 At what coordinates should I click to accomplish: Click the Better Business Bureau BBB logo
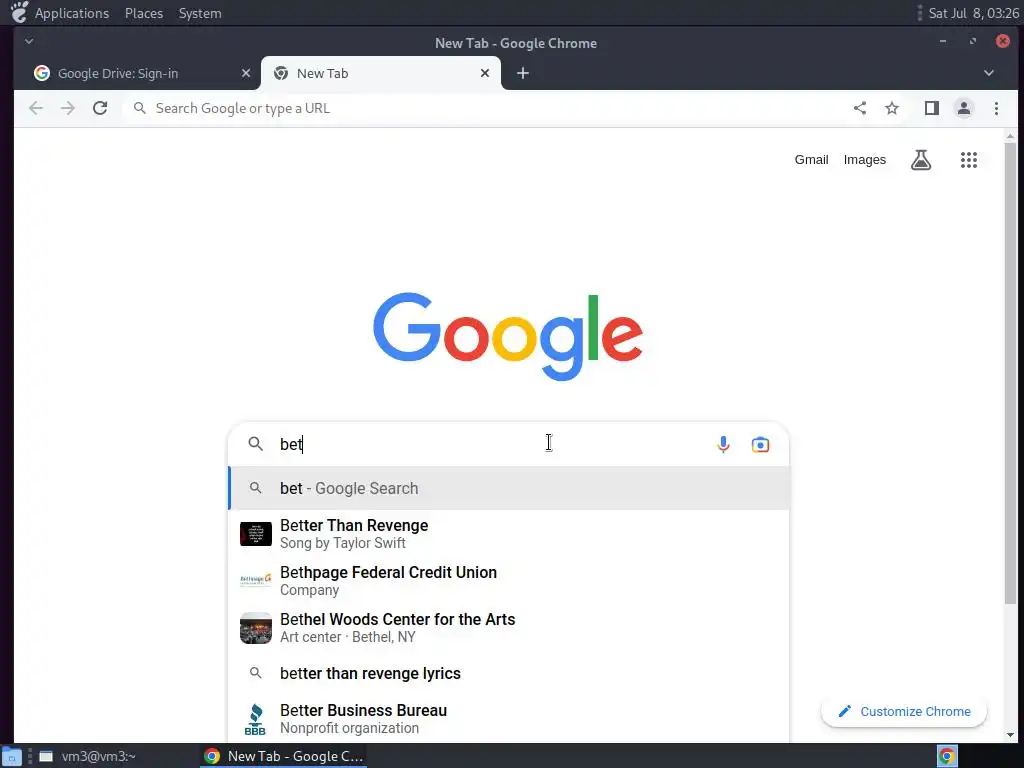coord(255,719)
